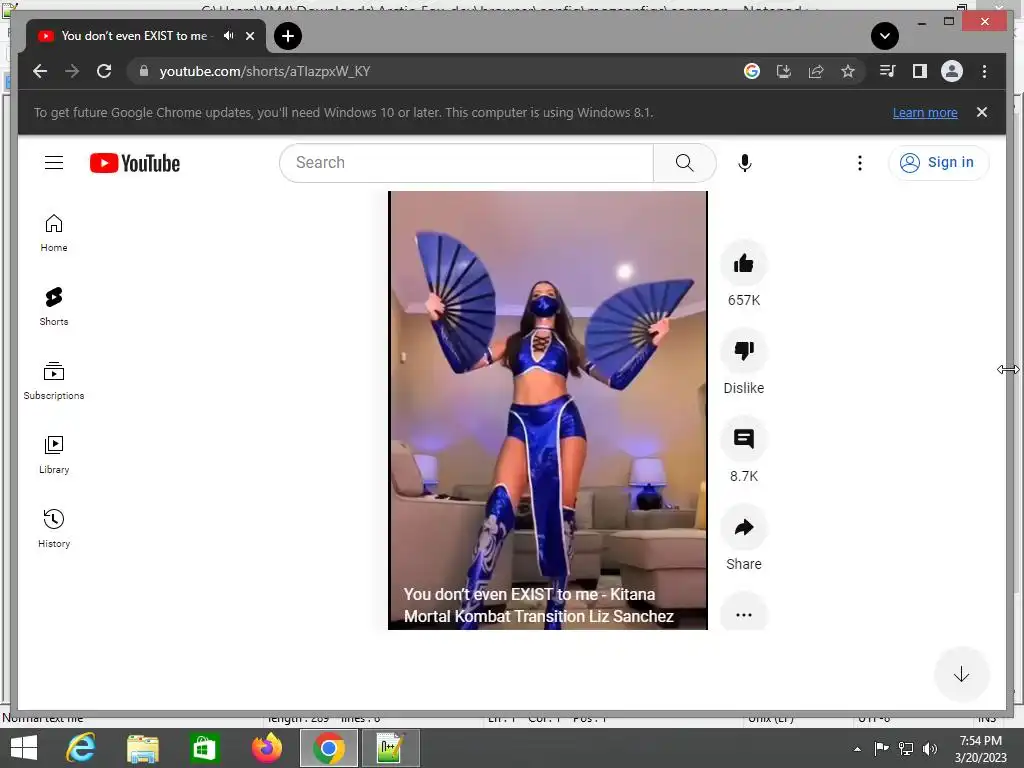Click the address bar URL
This screenshot has height=768, width=1024.
[264, 71]
